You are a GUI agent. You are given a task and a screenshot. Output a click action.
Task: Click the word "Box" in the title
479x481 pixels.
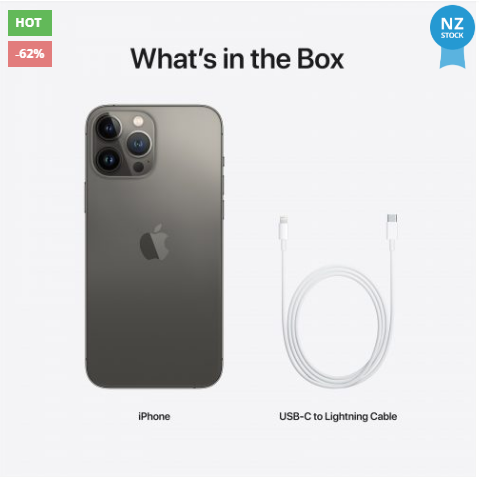click(320, 59)
